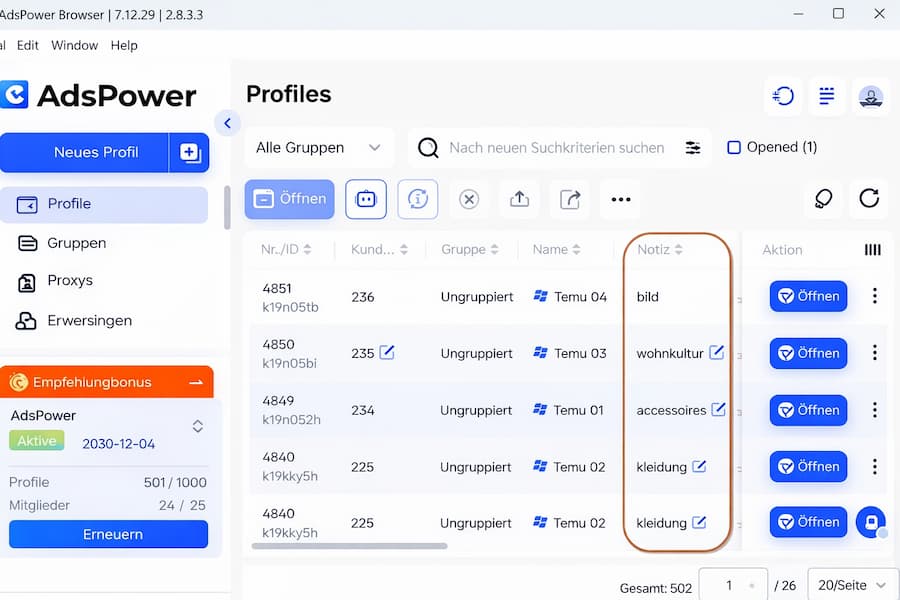Click the share profile arrow icon
Image resolution: width=900 pixels, height=600 pixels.
point(570,199)
